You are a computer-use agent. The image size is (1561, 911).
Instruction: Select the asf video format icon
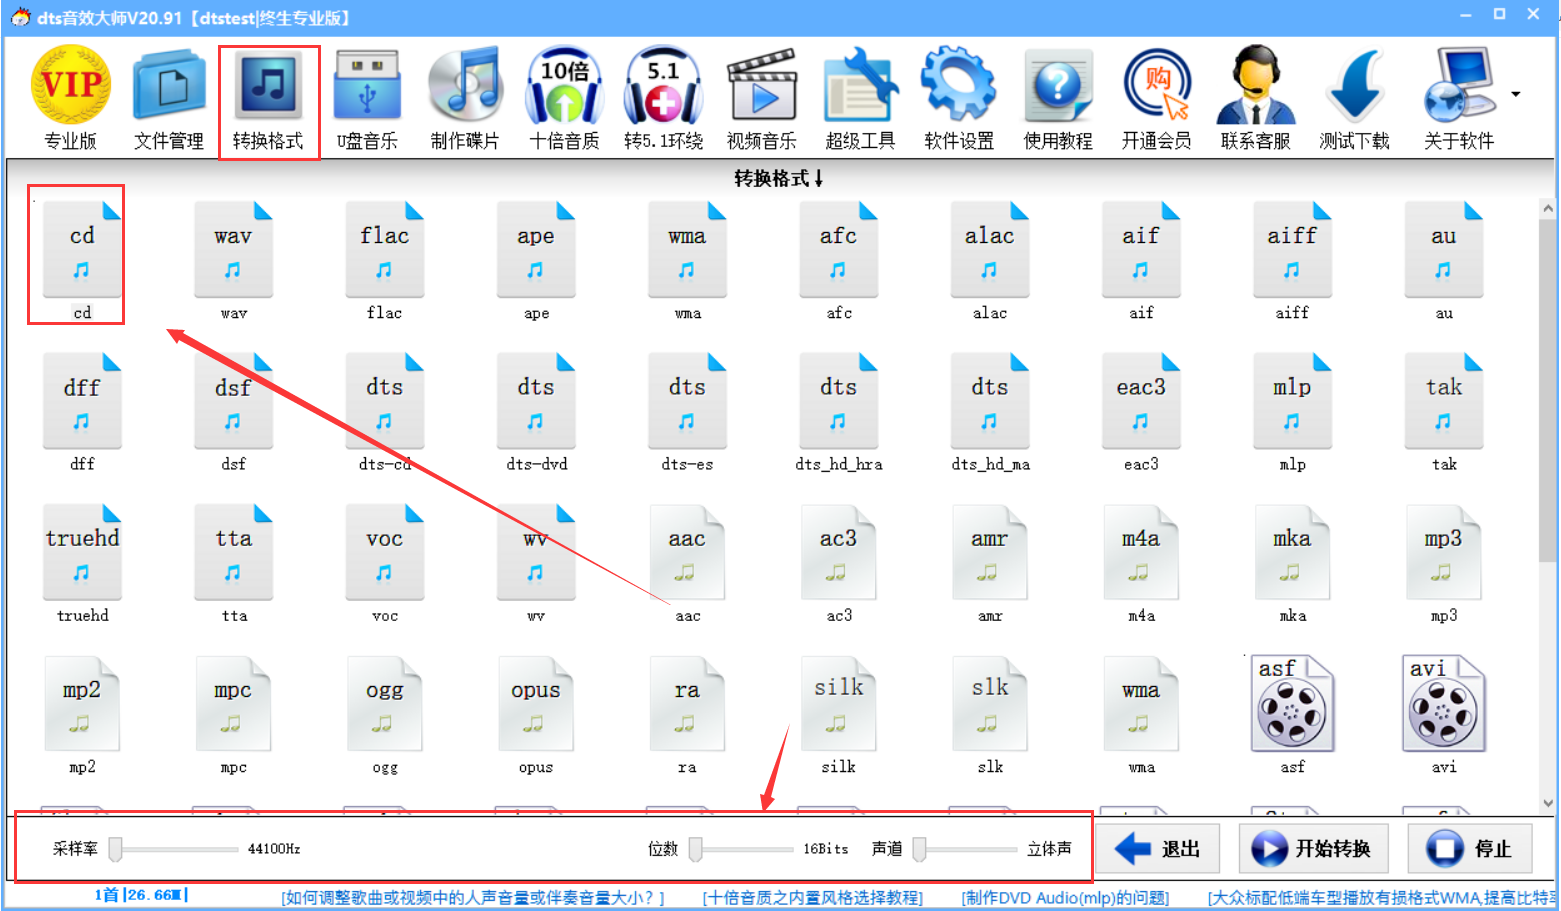click(x=1292, y=714)
